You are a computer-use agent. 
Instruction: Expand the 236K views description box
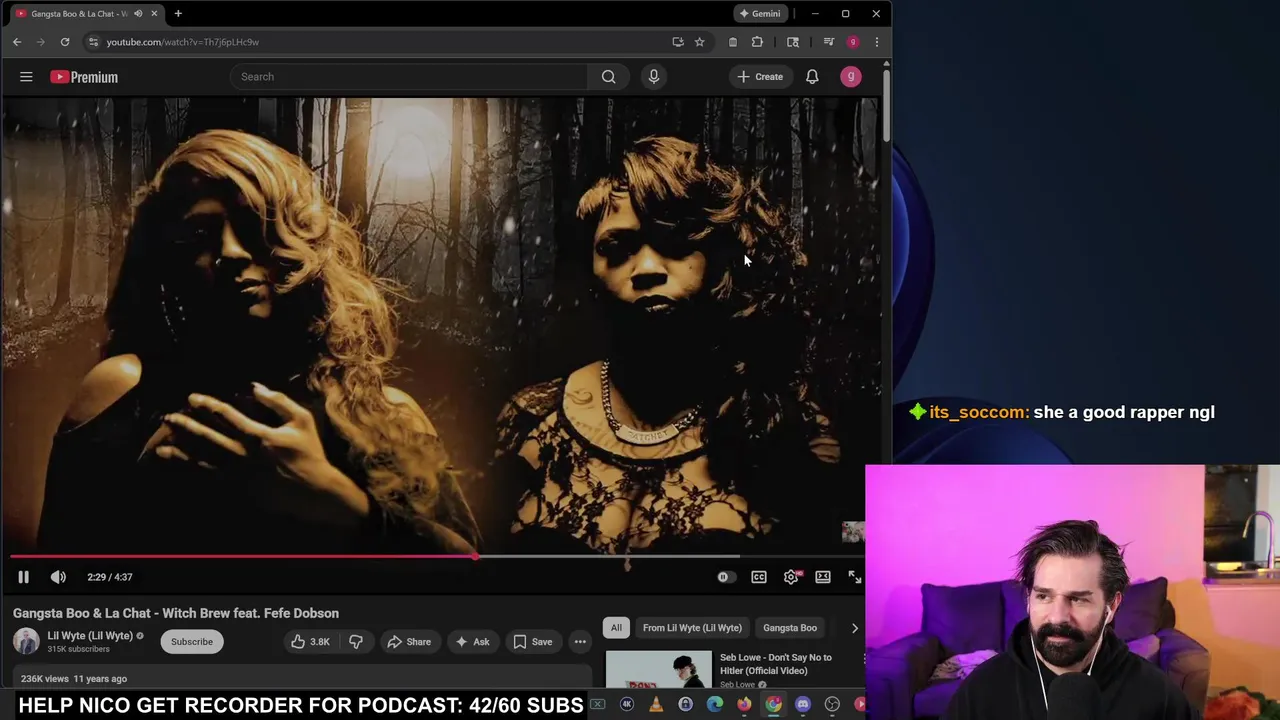(x=300, y=678)
